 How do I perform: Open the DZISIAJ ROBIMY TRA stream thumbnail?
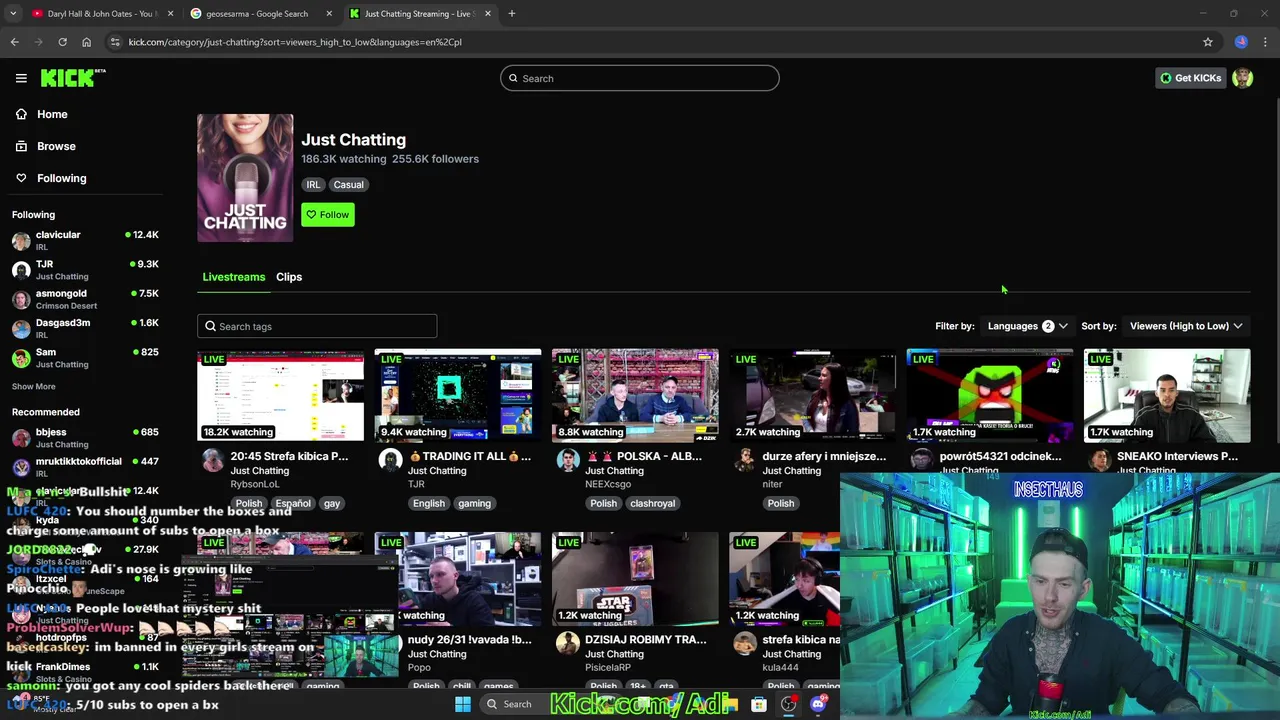click(x=635, y=578)
